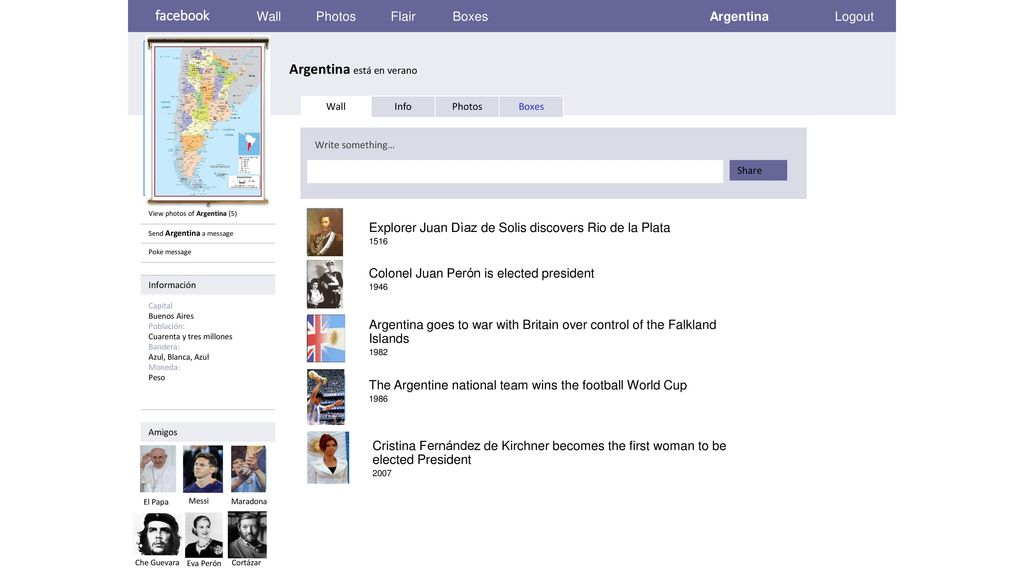Open El Papa friend photo
1024x576 pixels.
(157, 469)
